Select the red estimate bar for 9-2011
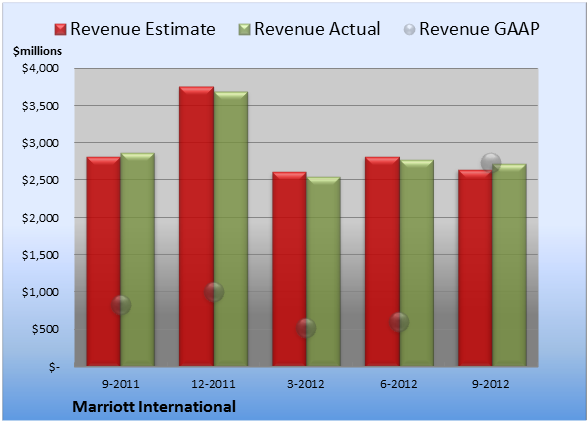The height and width of the screenshot is (422, 588). pyautogui.click(x=104, y=261)
